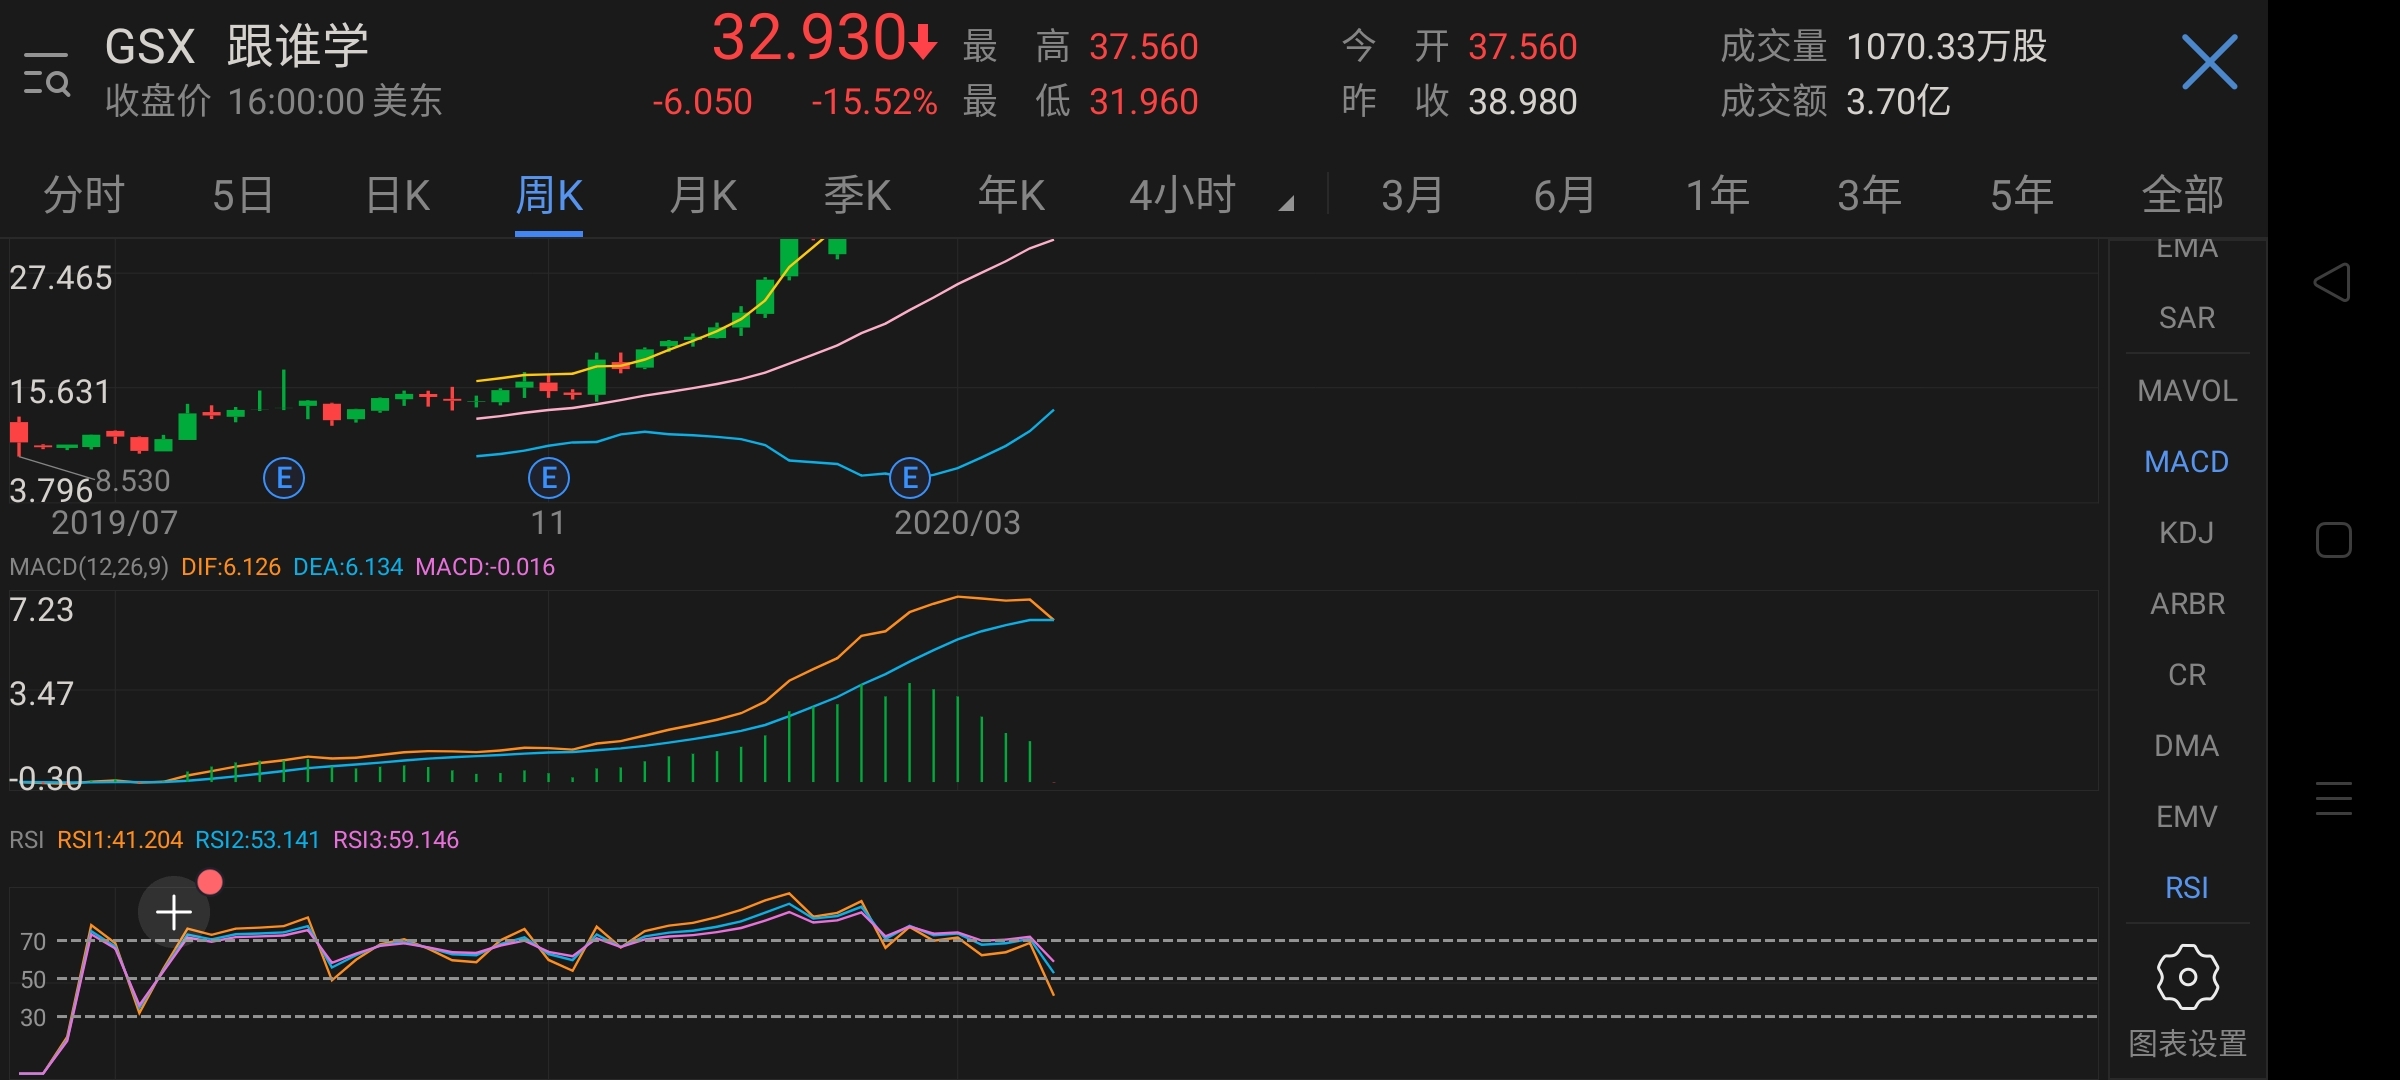This screenshot has width=2400, height=1080.
Task: Click the 2020/03 date label
Action: tap(957, 523)
